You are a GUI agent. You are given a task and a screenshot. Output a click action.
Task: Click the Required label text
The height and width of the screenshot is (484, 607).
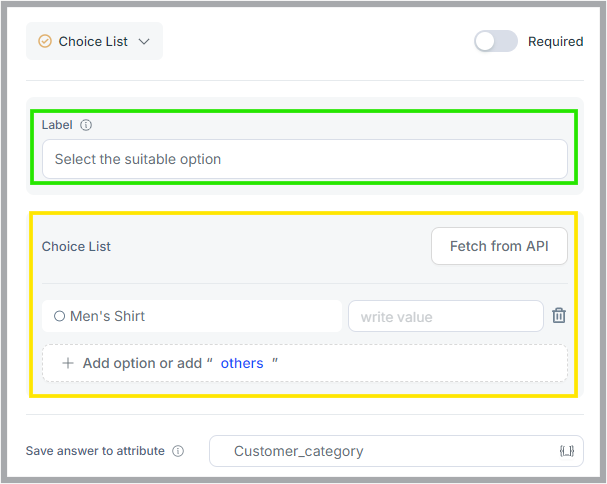coord(556,41)
